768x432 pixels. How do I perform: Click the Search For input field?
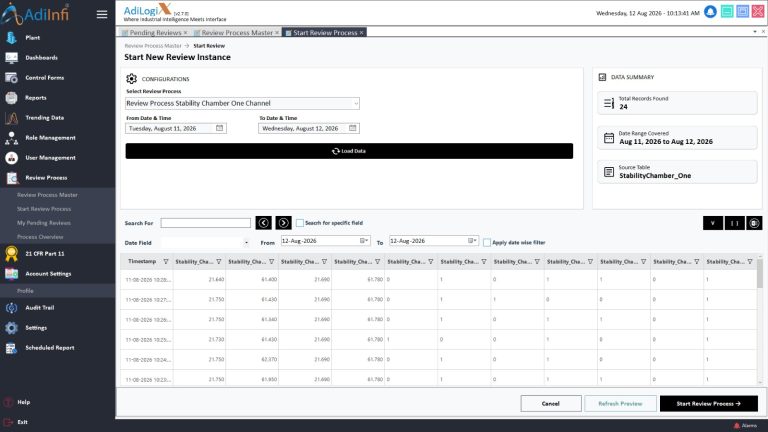[206, 223]
